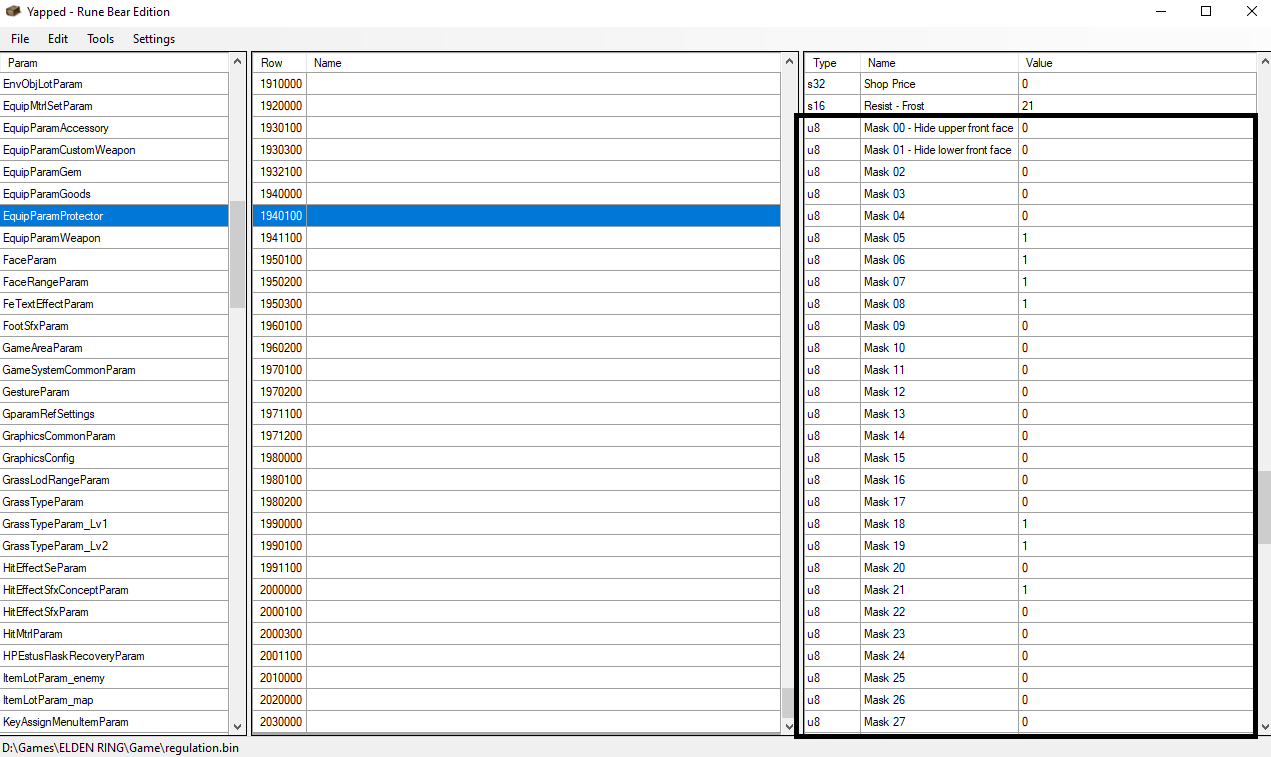1271x757 pixels.
Task: Click the Type column header
Action: click(832, 63)
